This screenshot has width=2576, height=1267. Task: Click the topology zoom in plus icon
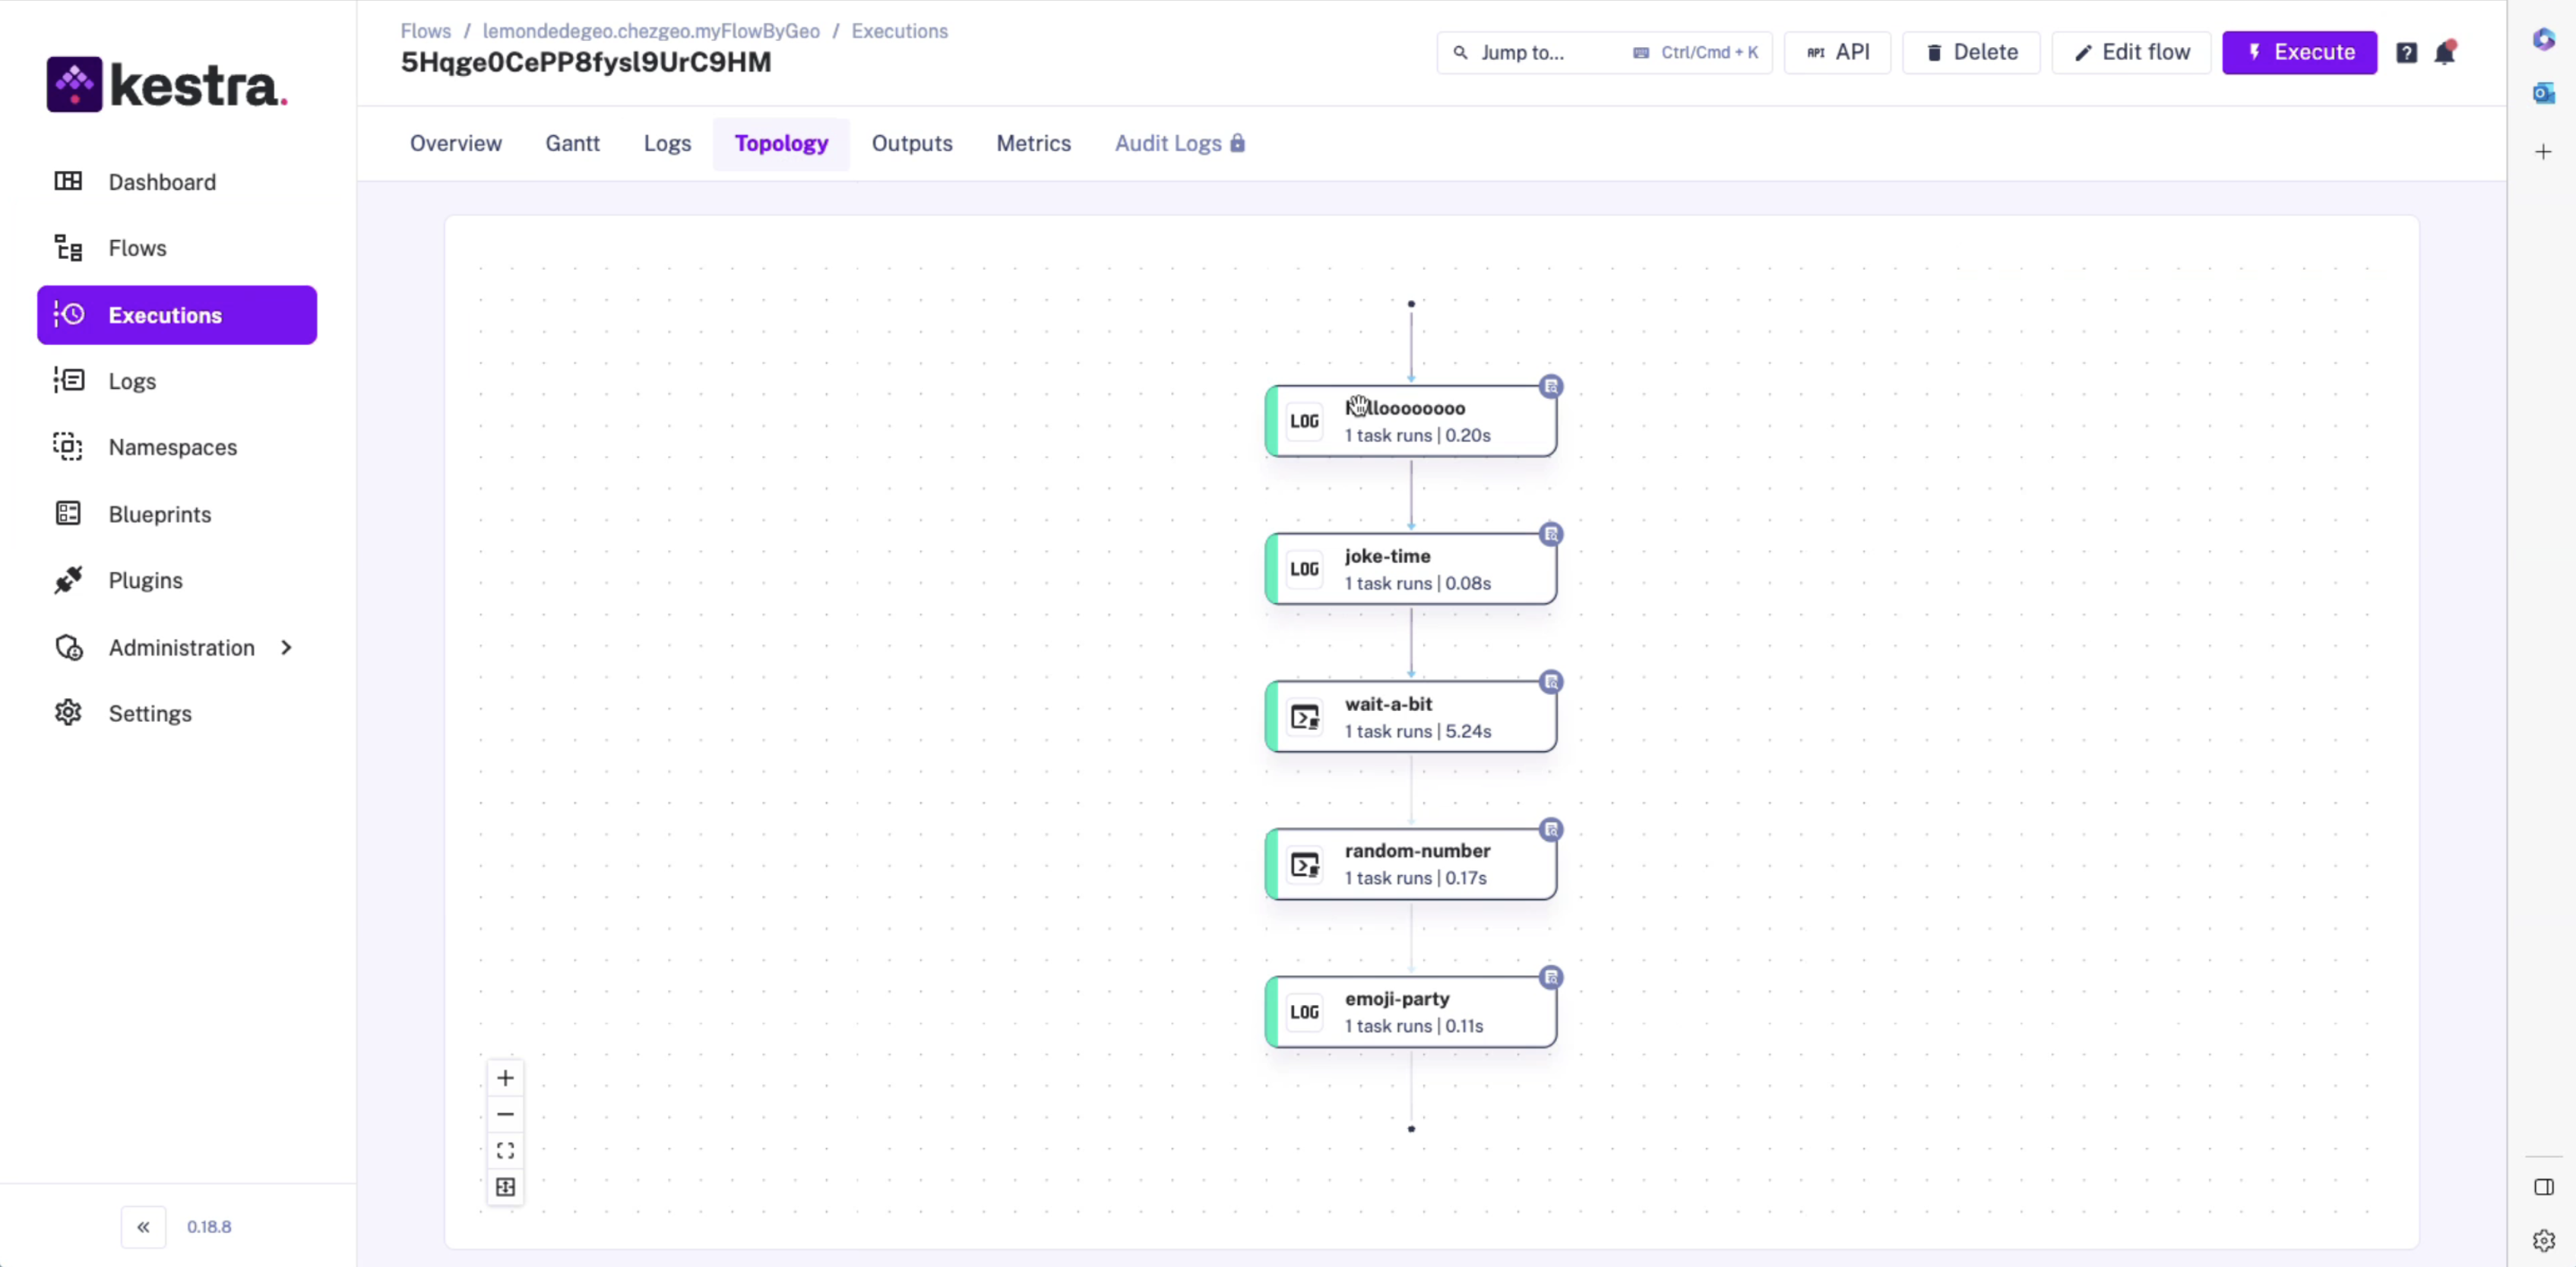coord(505,1078)
